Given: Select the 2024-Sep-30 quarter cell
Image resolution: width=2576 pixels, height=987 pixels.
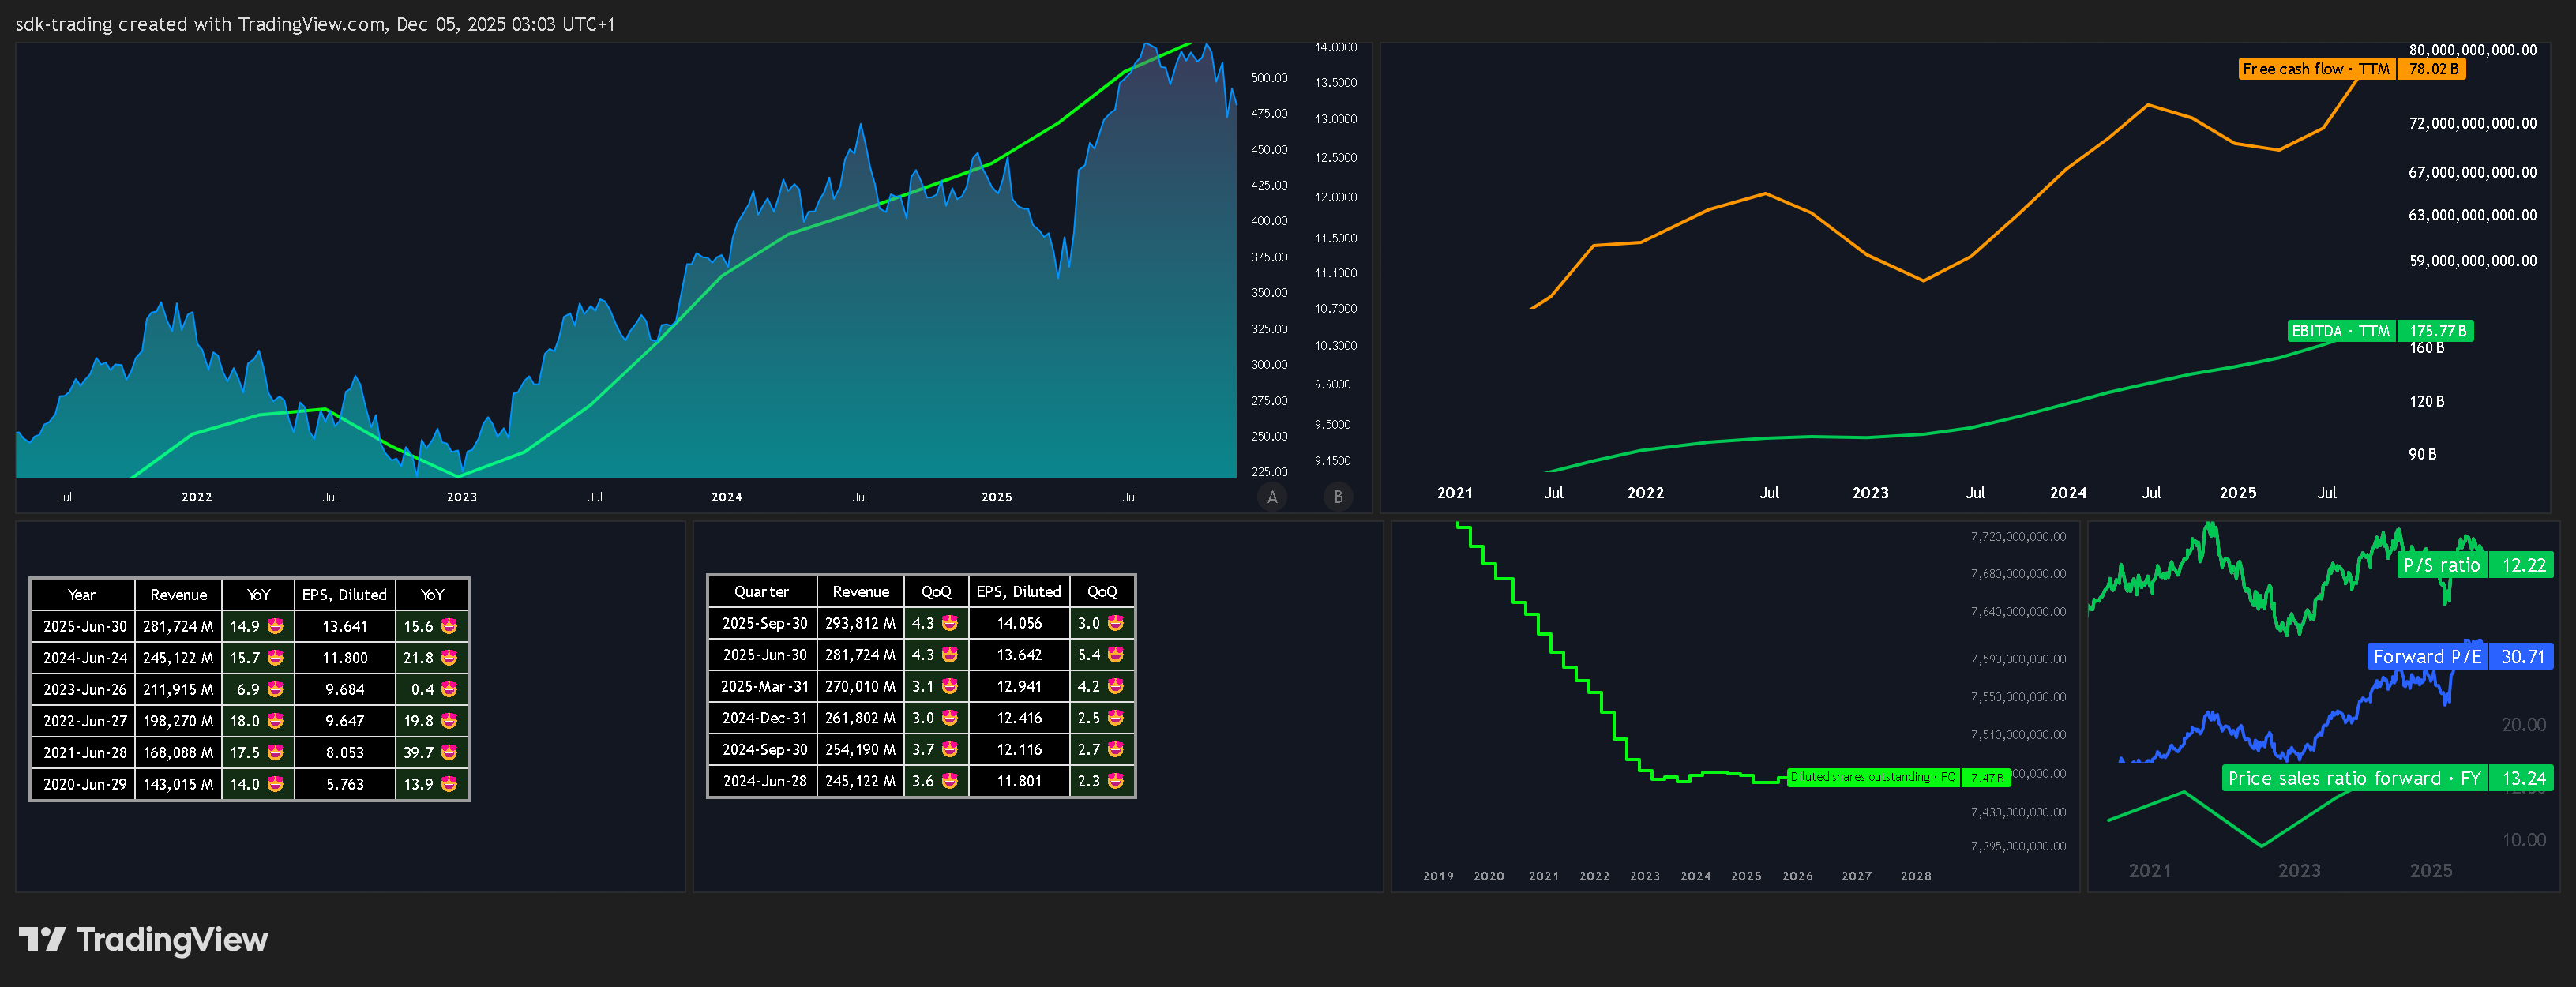Looking at the screenshot, I should click(x=764, y=749).
